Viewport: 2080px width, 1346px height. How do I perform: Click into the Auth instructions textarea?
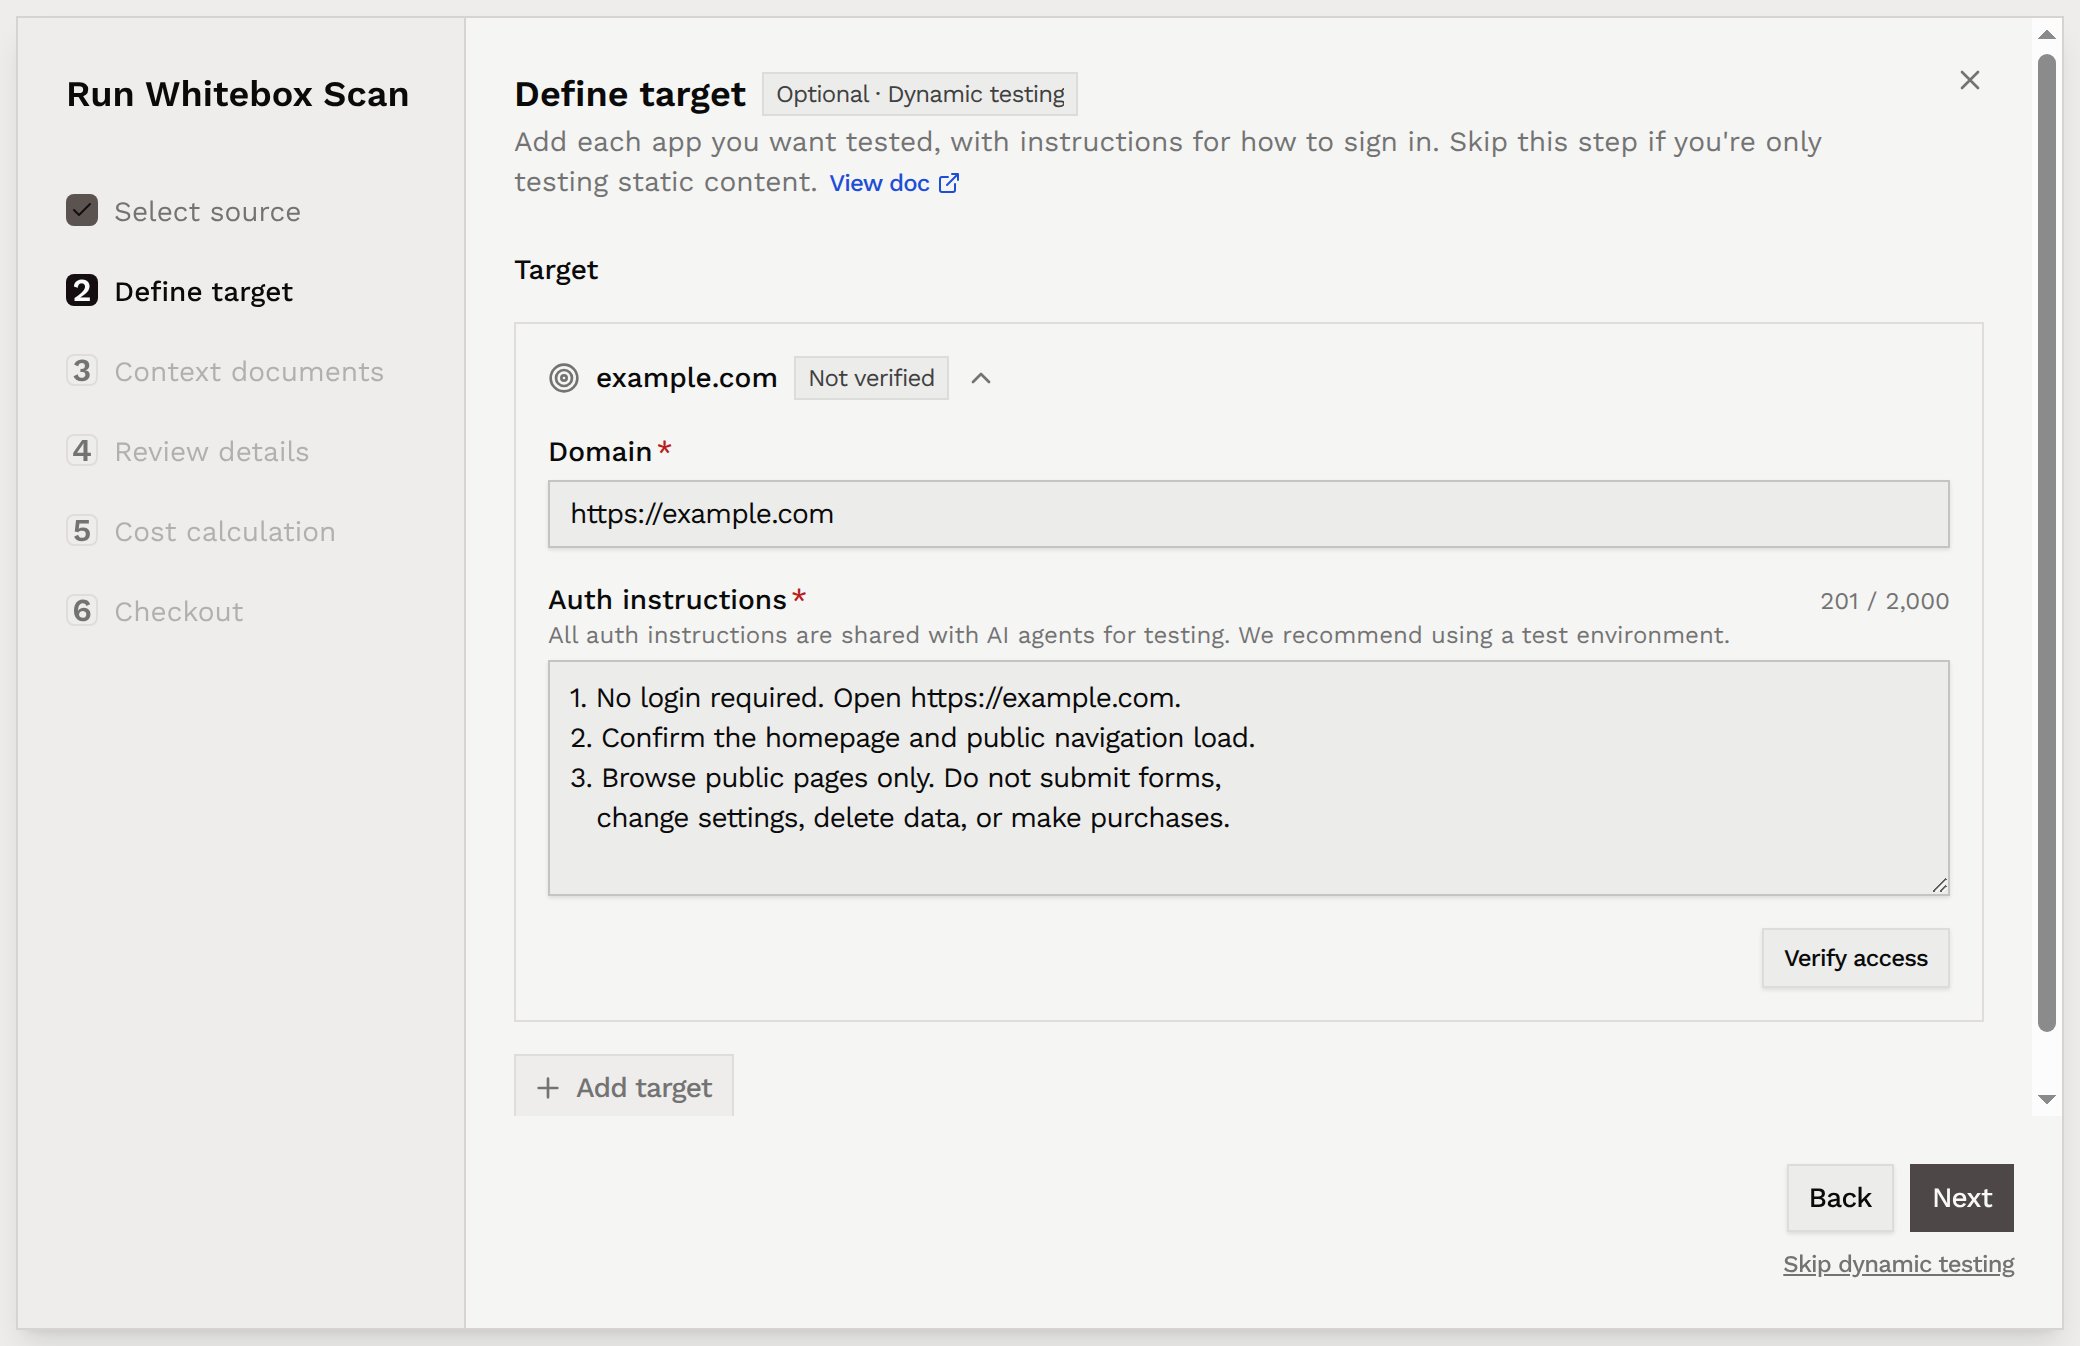1248,778
